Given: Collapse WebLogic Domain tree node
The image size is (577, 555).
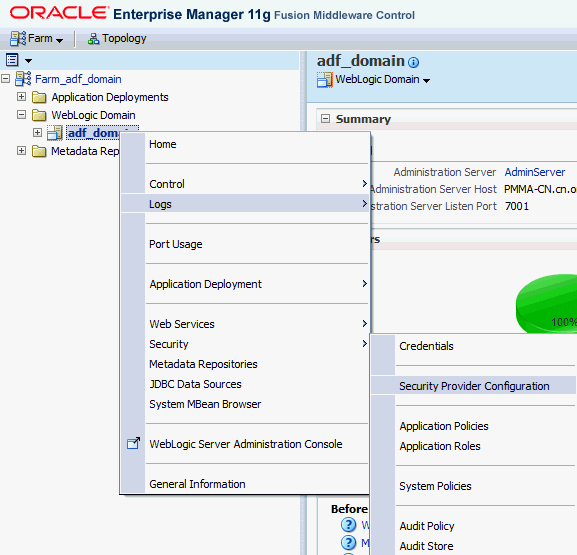Looking at the screenshot, I should tap(21, 114).
